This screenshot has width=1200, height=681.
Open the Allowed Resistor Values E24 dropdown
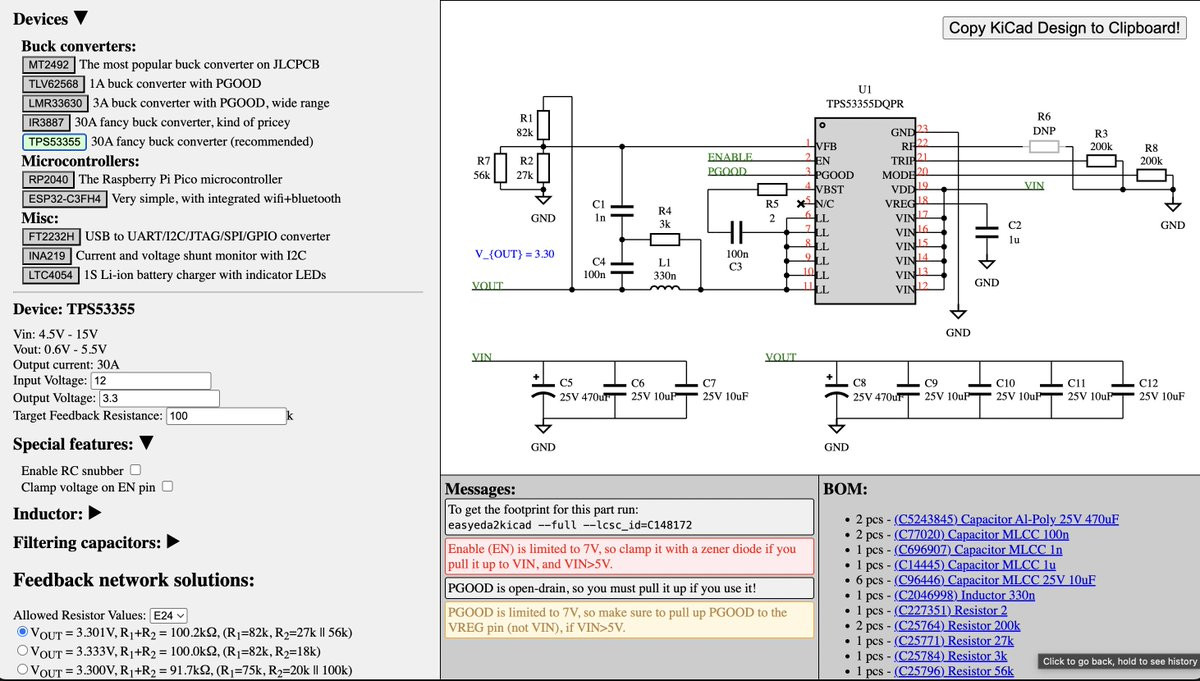(169, 616)
